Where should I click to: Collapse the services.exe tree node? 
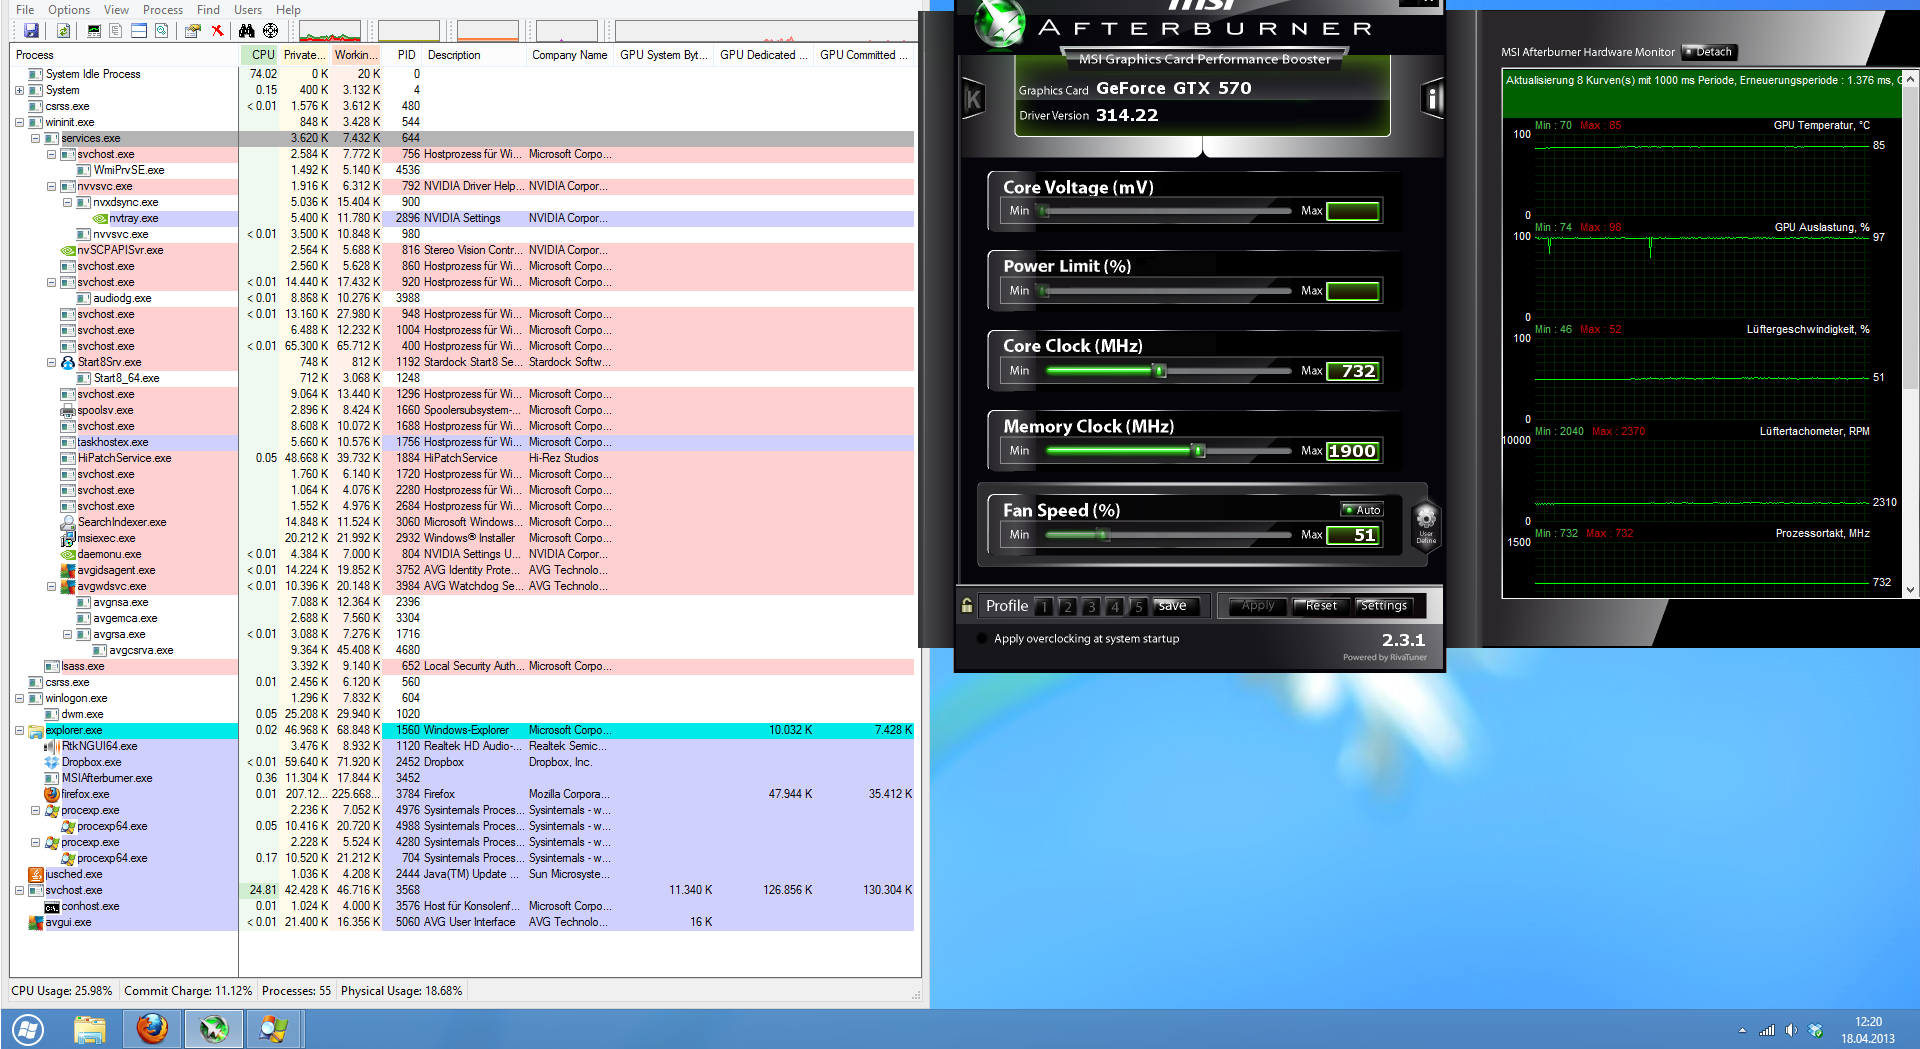pos(35,138)
